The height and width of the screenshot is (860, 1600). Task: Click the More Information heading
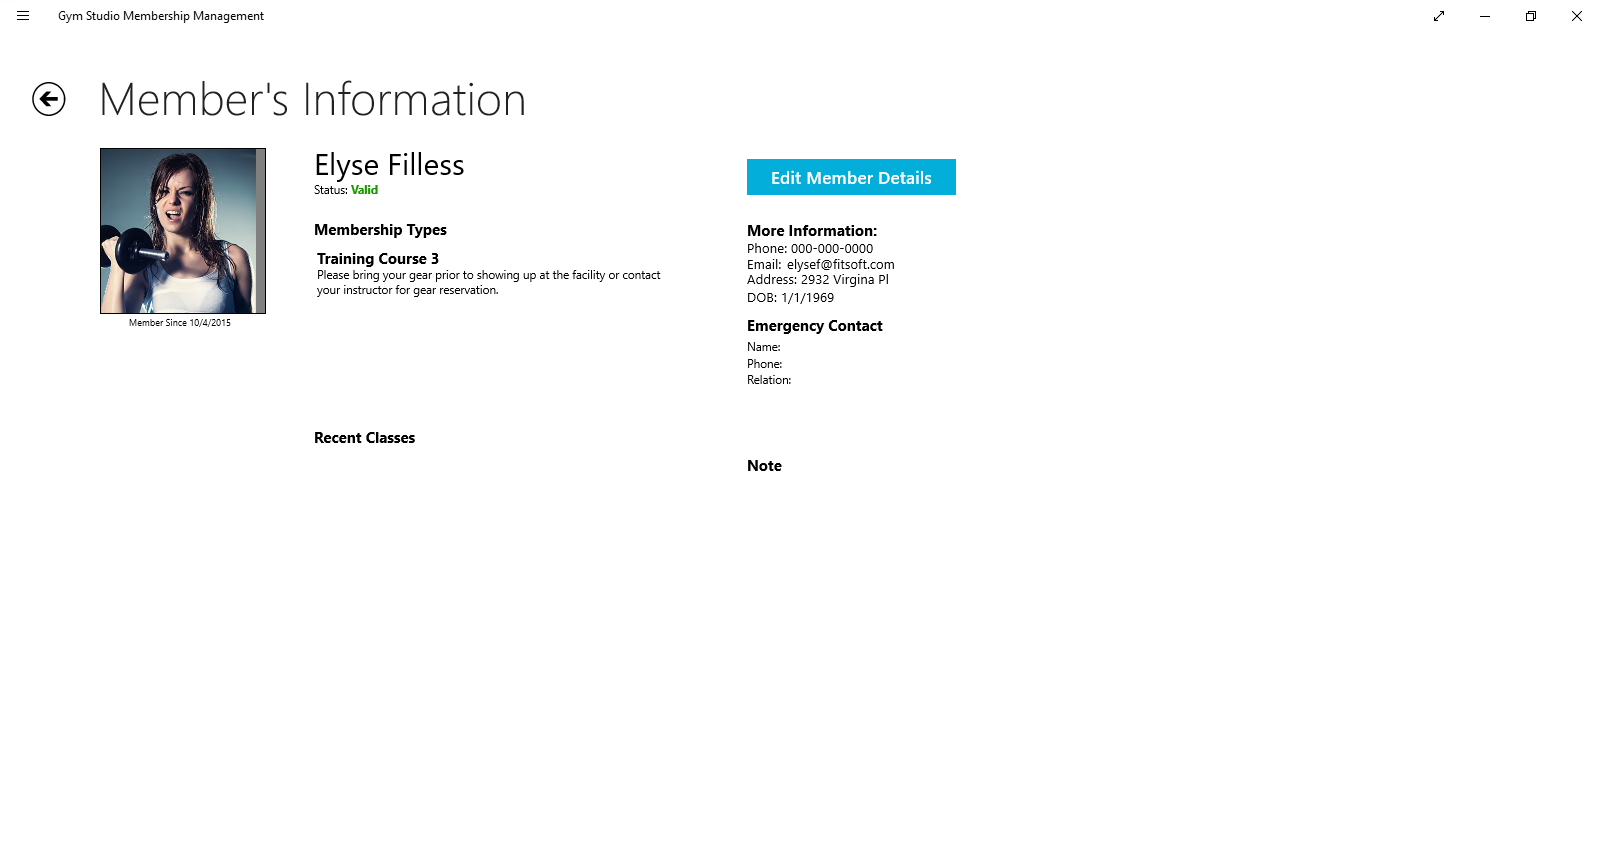pyautogui.click(x=812, y=231)
